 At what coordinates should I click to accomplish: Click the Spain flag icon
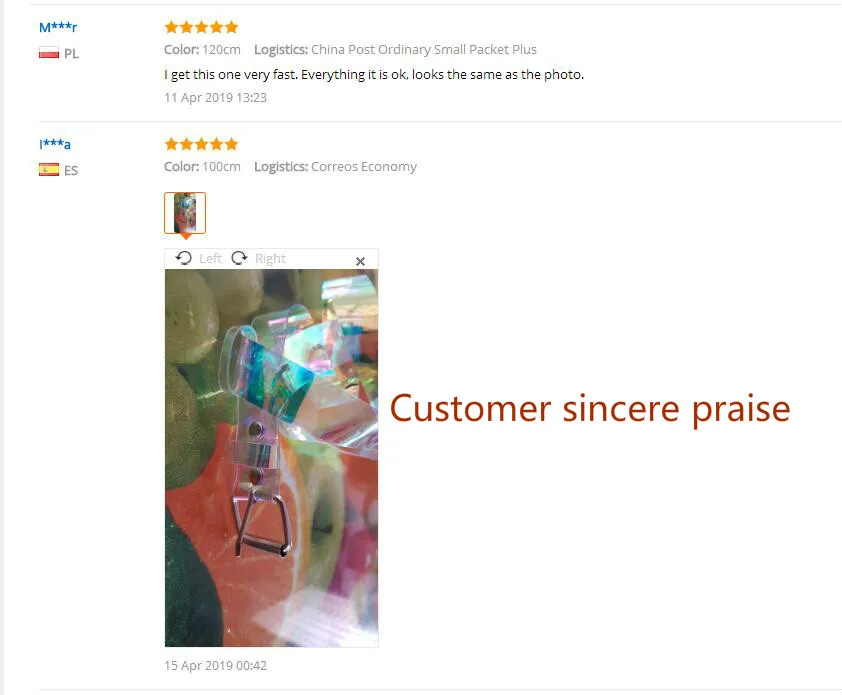point(49,170)
